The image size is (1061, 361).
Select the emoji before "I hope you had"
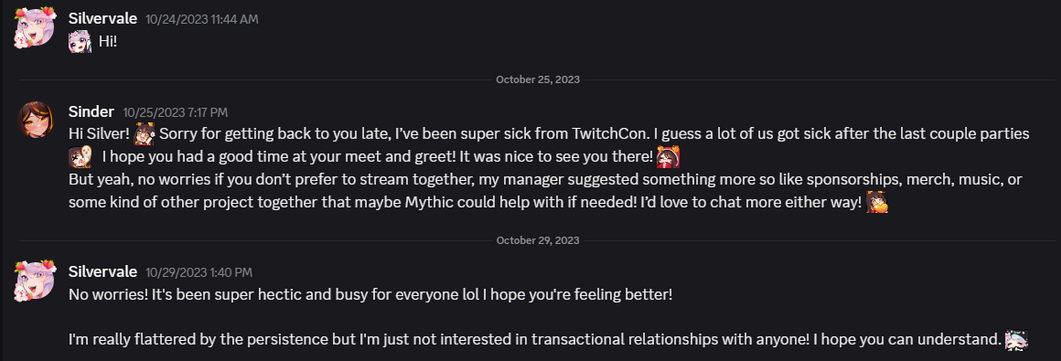[x=80, y=158]
